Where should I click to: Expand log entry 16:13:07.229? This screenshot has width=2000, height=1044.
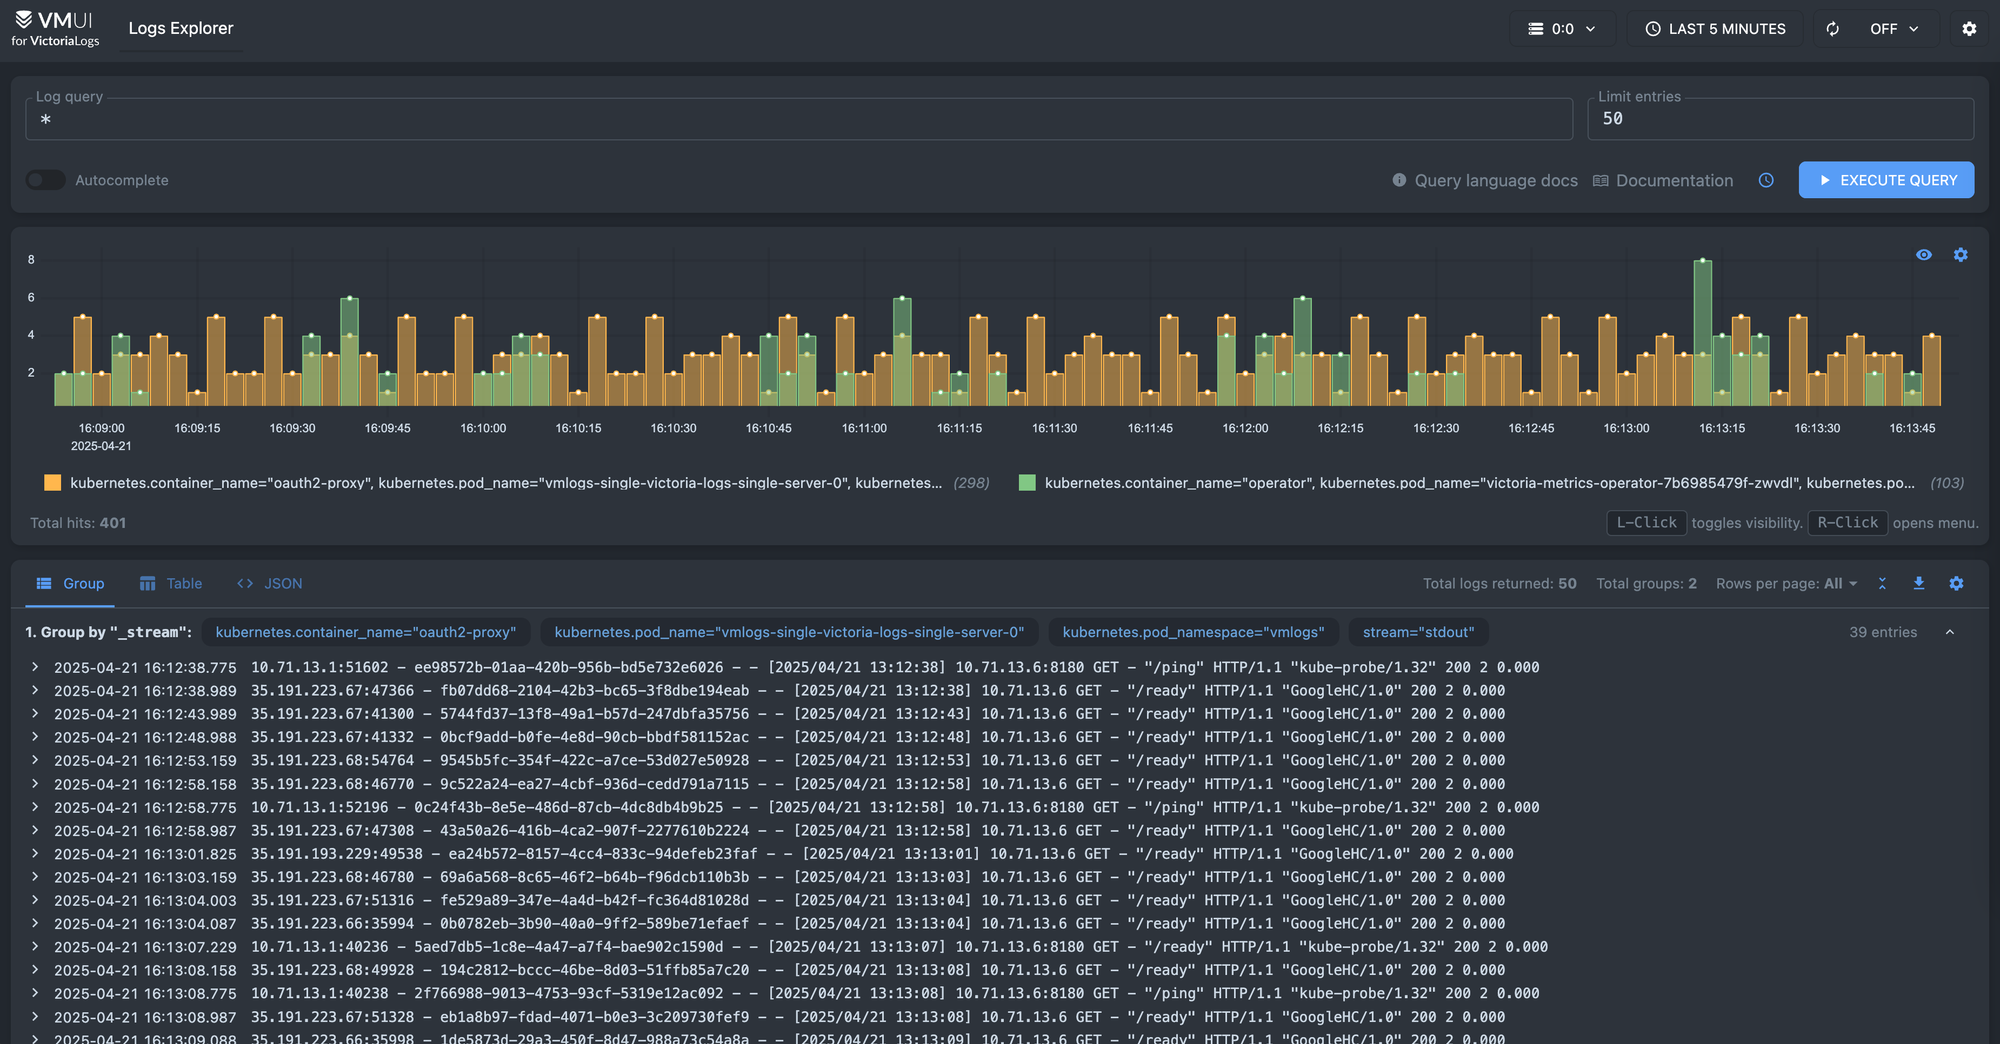click(35, 946)
